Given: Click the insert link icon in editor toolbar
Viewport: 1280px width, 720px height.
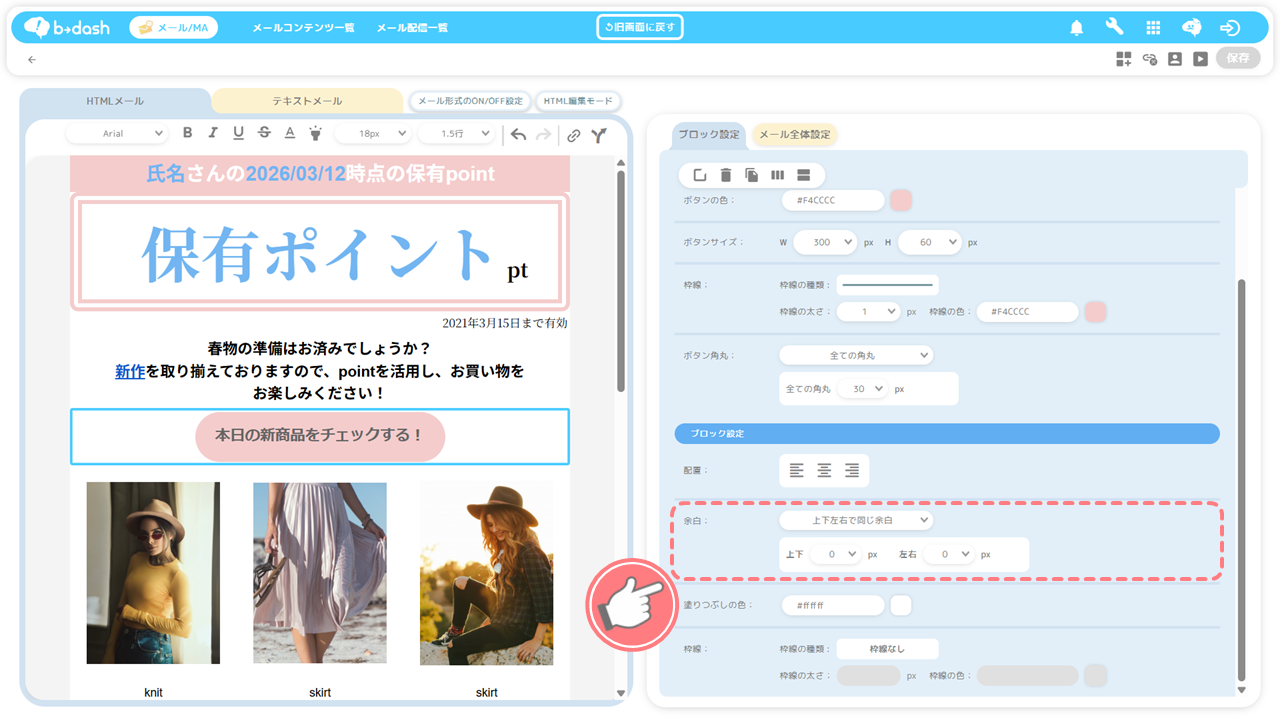Looking at the screenshot, I should [573, 134].
